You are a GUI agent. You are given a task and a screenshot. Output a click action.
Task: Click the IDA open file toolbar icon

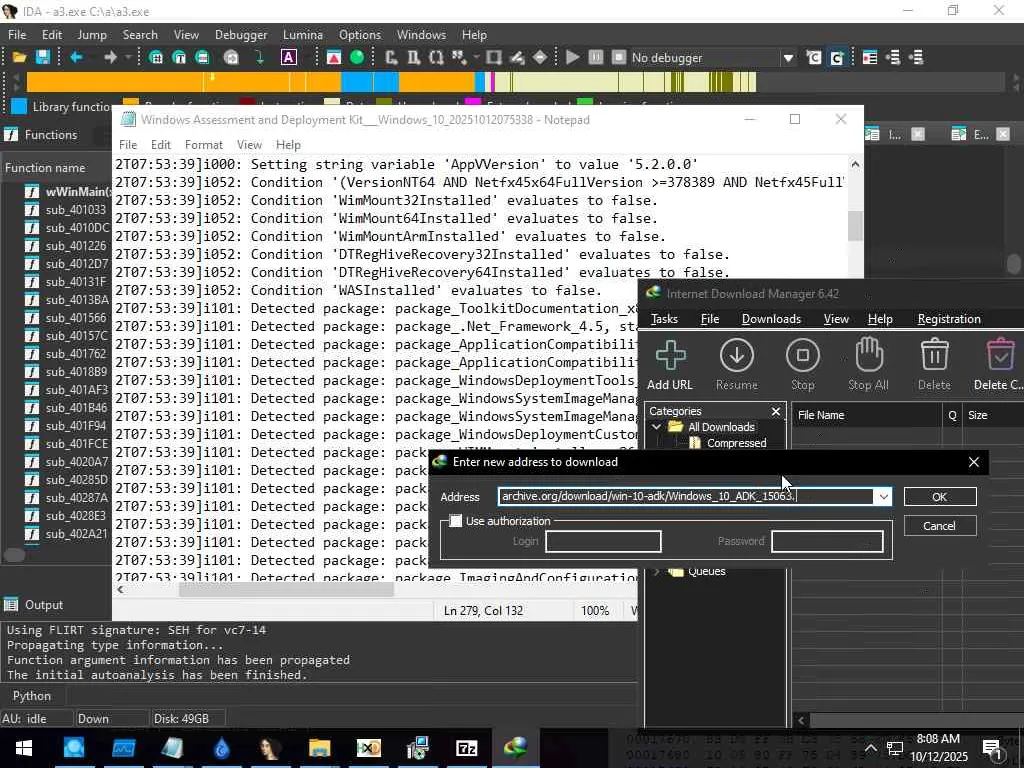[20, 57]
